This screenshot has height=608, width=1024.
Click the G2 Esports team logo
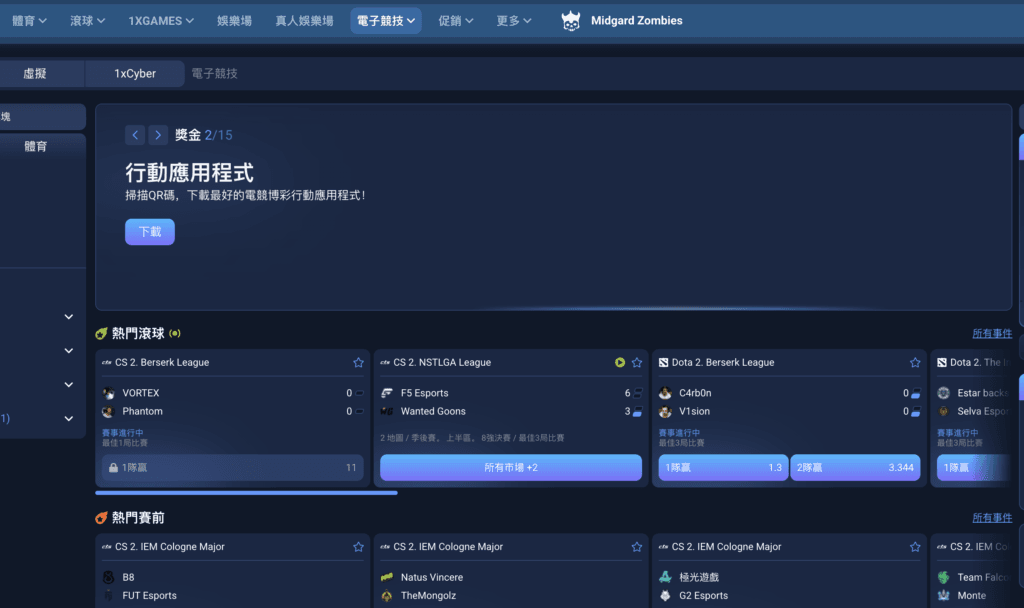(665, 596)
